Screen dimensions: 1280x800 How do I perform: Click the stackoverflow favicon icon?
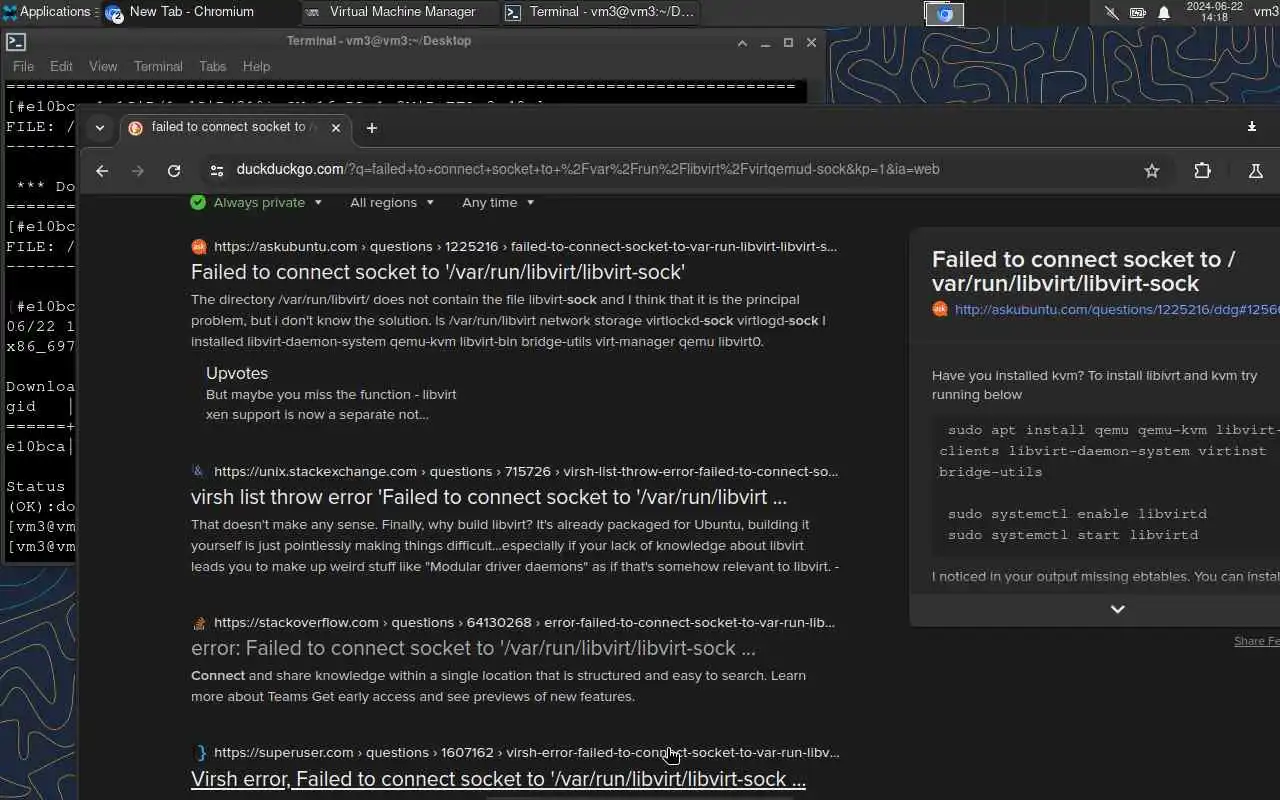click(199, 623)
